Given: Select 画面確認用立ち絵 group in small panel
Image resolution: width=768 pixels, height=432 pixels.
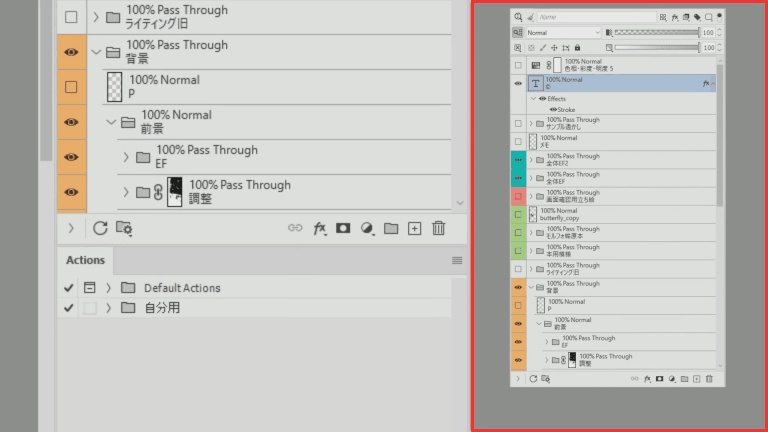Looking at the screenshot, I should pos(621,196).
